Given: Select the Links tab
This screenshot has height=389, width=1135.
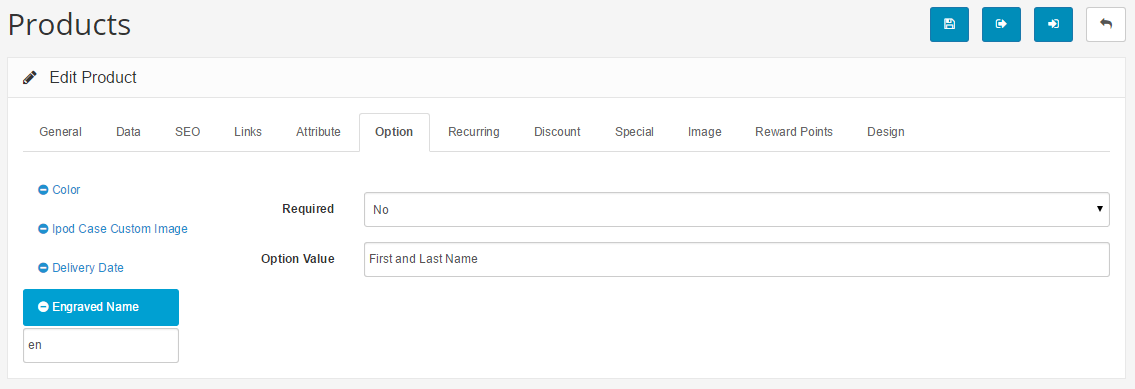Looking at the screenshot, I should pos(248,132).
